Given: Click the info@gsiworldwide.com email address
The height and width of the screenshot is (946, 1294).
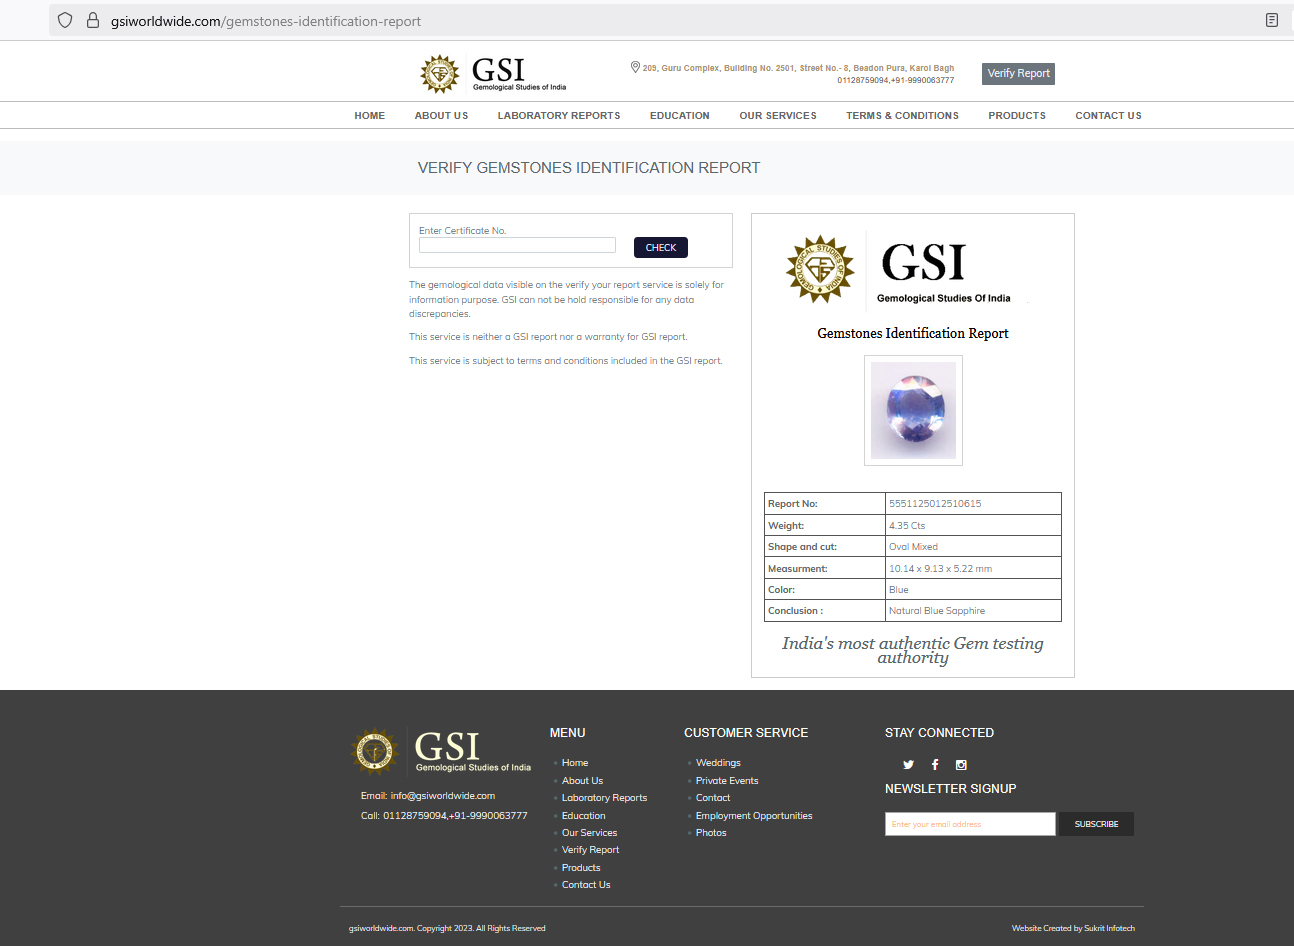Looking at the screenshot, I should 443,796.
